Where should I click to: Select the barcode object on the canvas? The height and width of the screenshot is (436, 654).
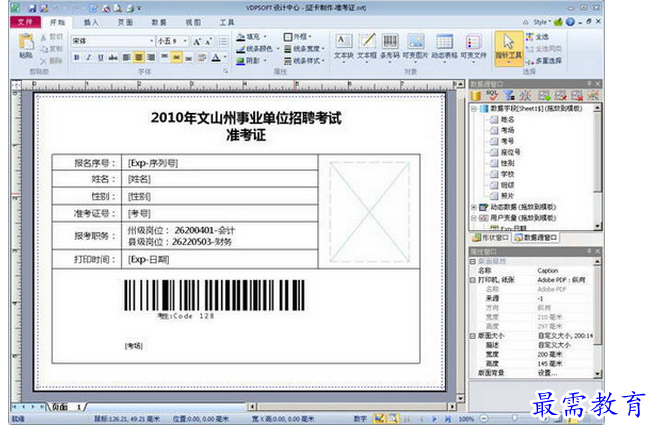(x=214, y=299)
